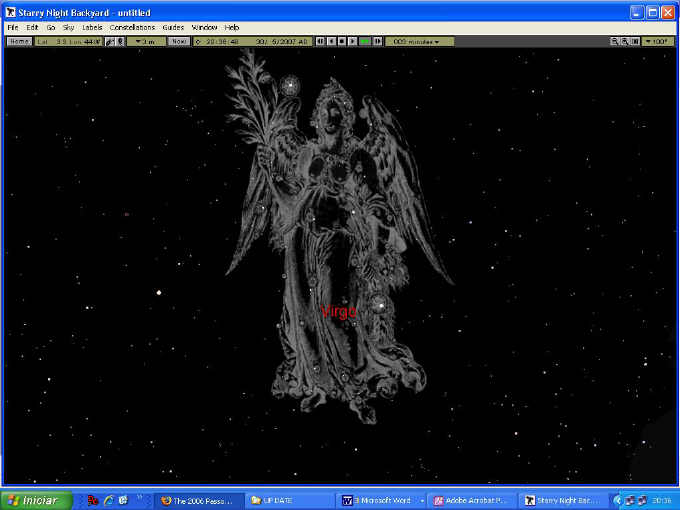Click the date field ending in 2007 AD
680x510 pixels.
click(281, 42)
